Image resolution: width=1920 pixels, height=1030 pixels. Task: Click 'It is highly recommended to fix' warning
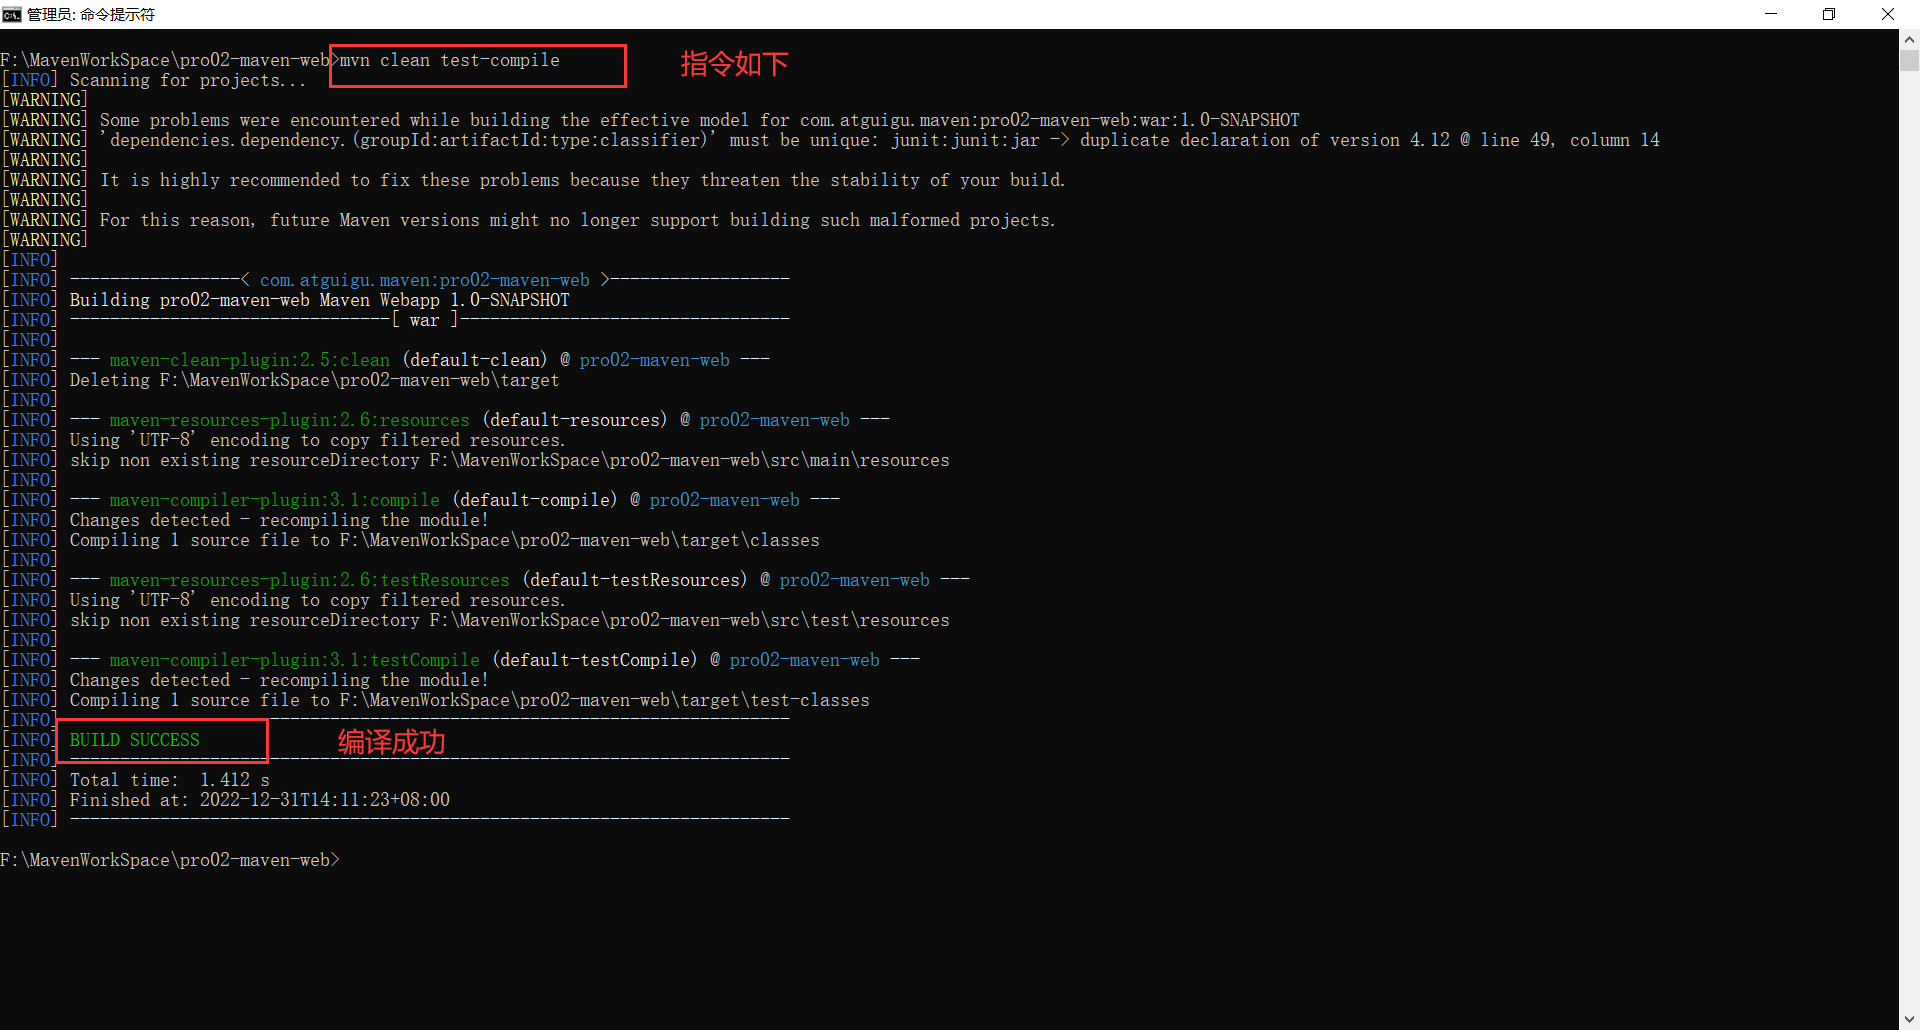(x=583, y=180)
